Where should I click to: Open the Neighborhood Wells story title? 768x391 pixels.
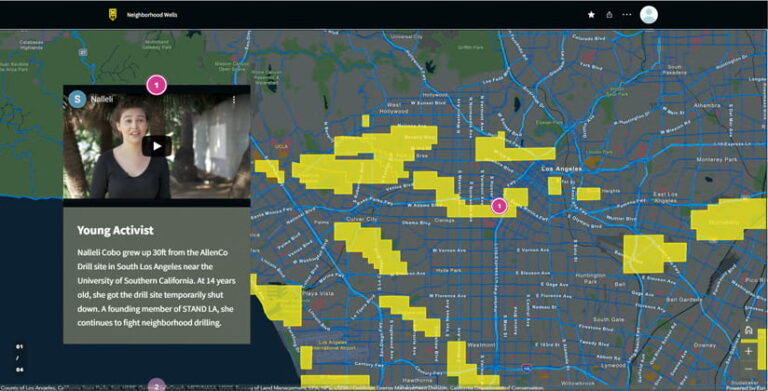pos(152,15)
